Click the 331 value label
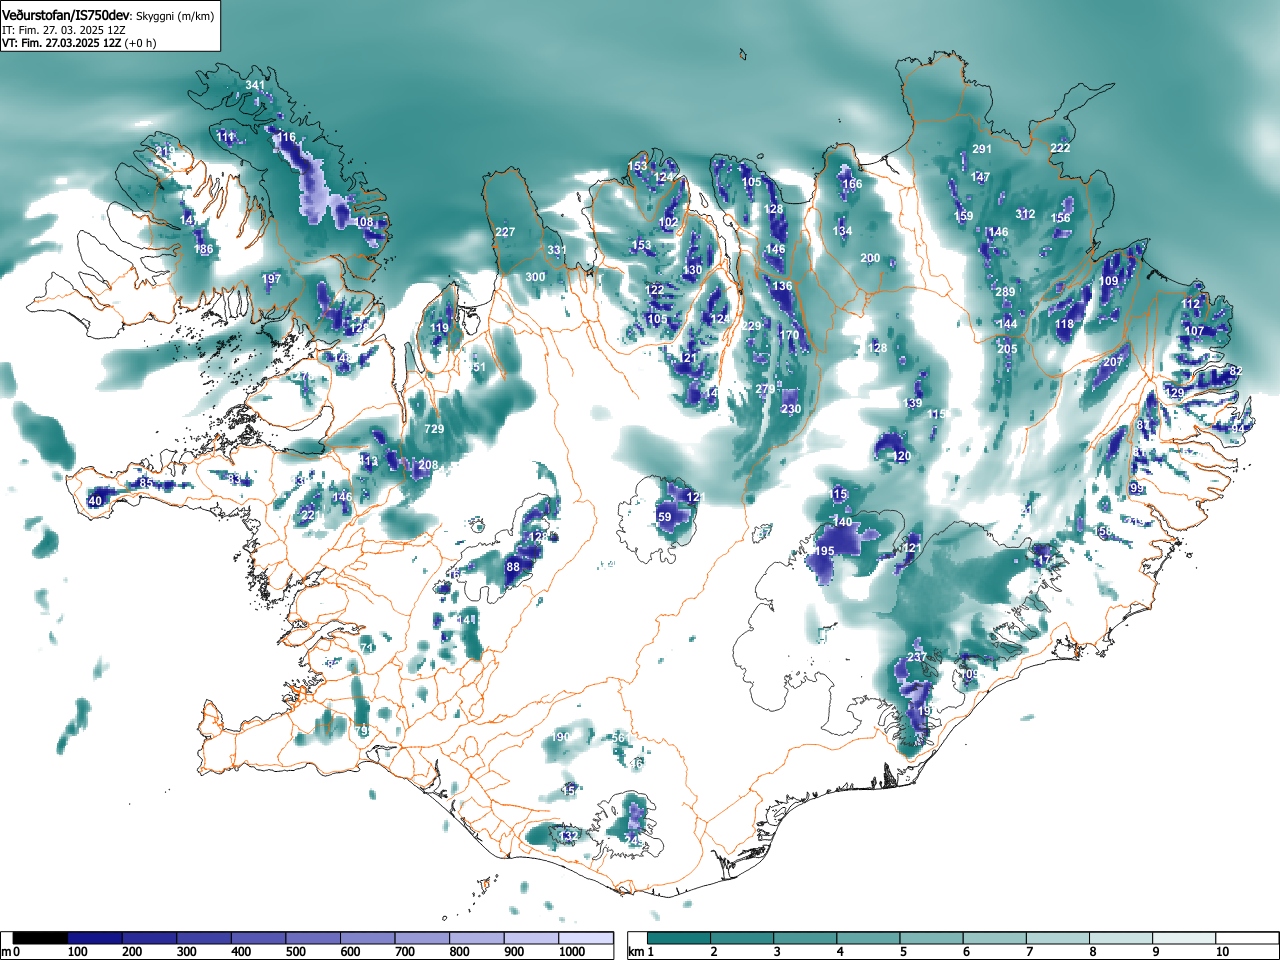The width and height of the screenshot is (1280, 960). pyautogui.click(x=557, y=250)
